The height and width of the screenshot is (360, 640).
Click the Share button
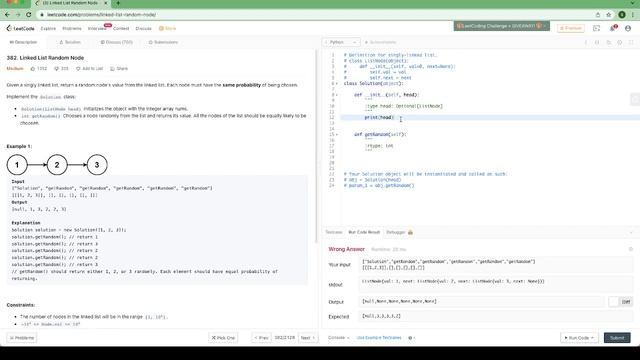[x=119, y=69]
